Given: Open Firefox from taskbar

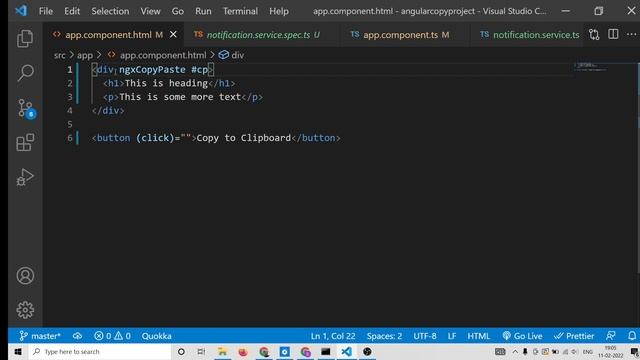Looking at the screenshot, I should 243,351.
